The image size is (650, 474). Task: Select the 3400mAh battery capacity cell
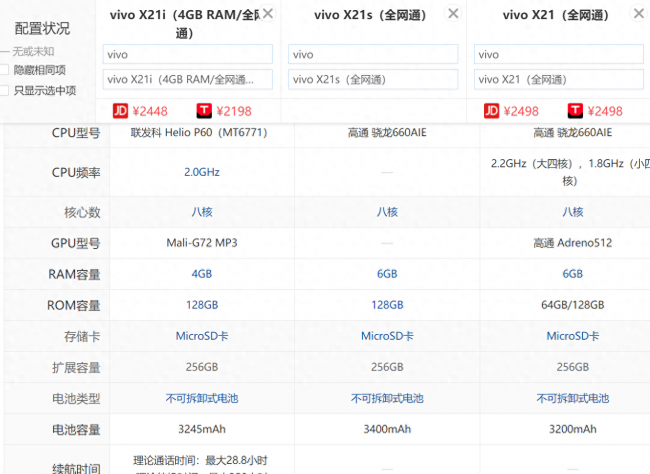point(387,429)
